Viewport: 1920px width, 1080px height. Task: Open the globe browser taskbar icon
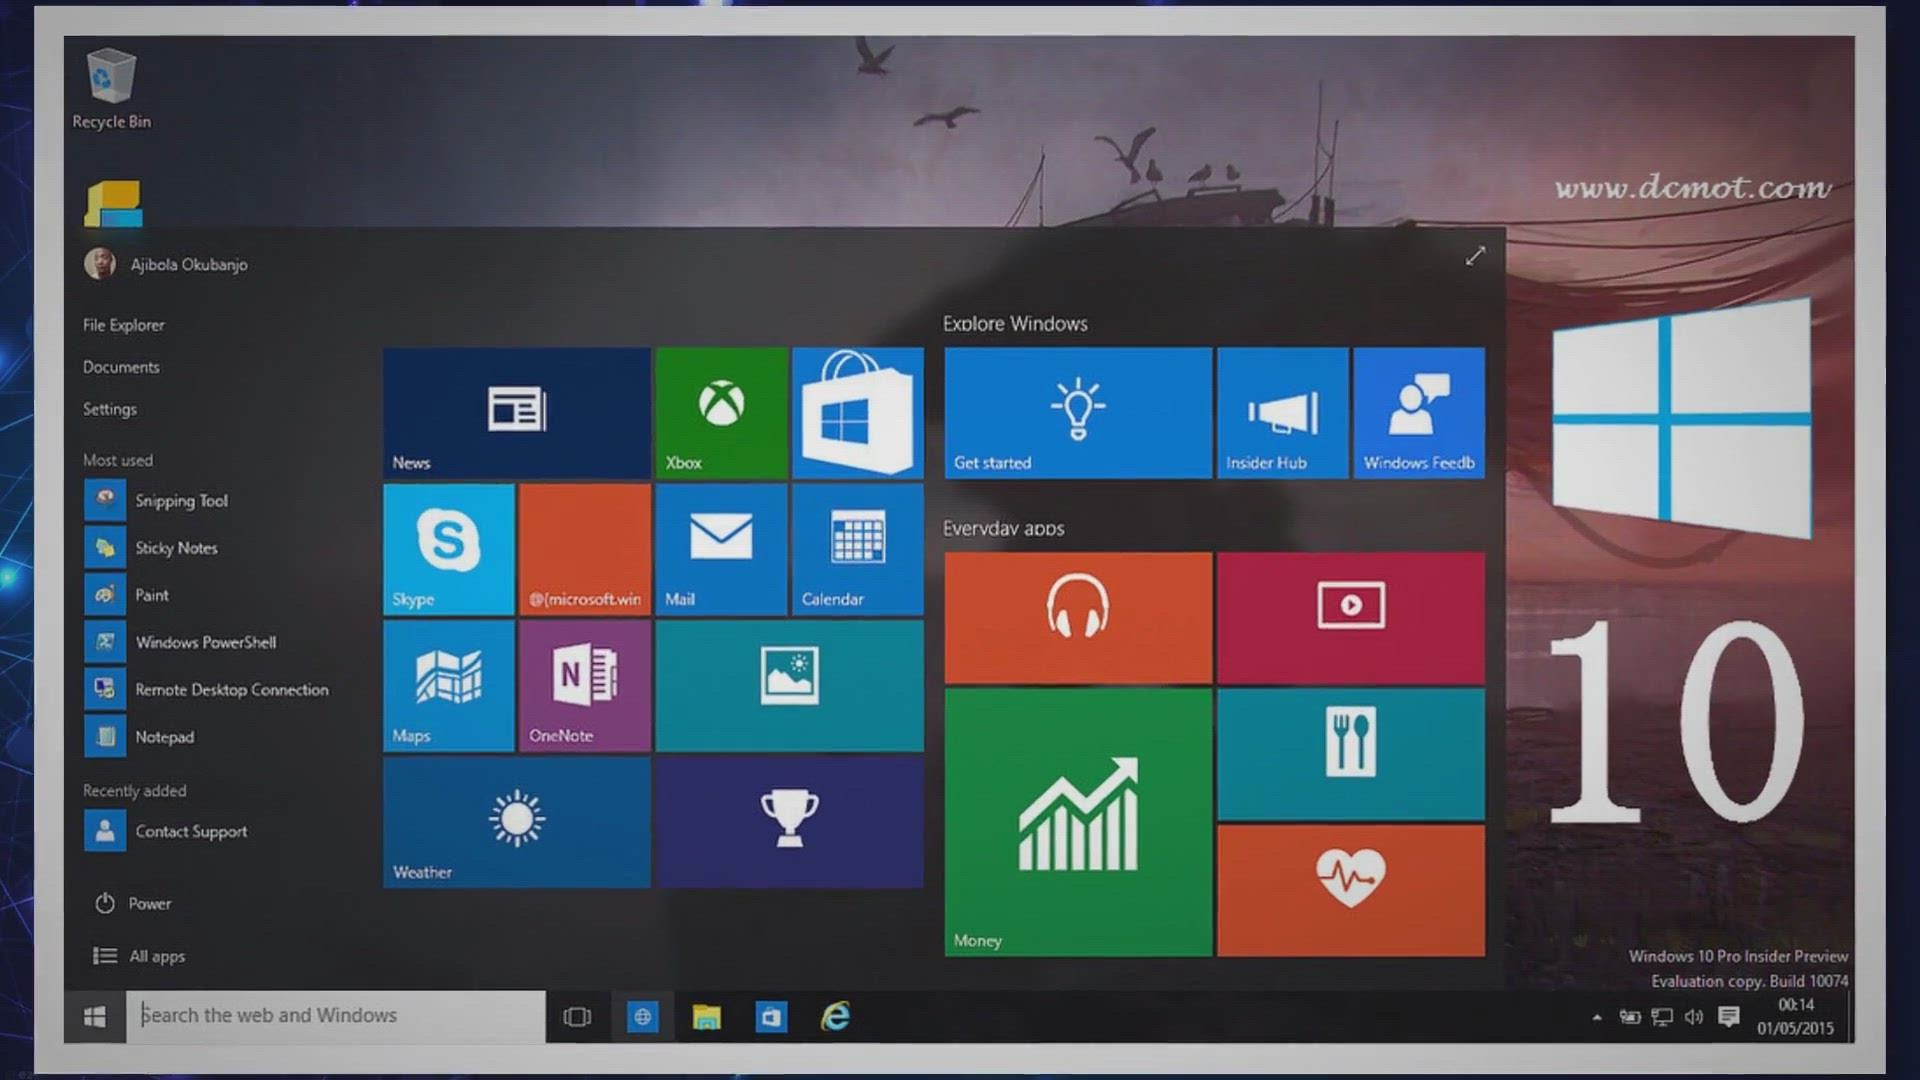coord(642,1017)
